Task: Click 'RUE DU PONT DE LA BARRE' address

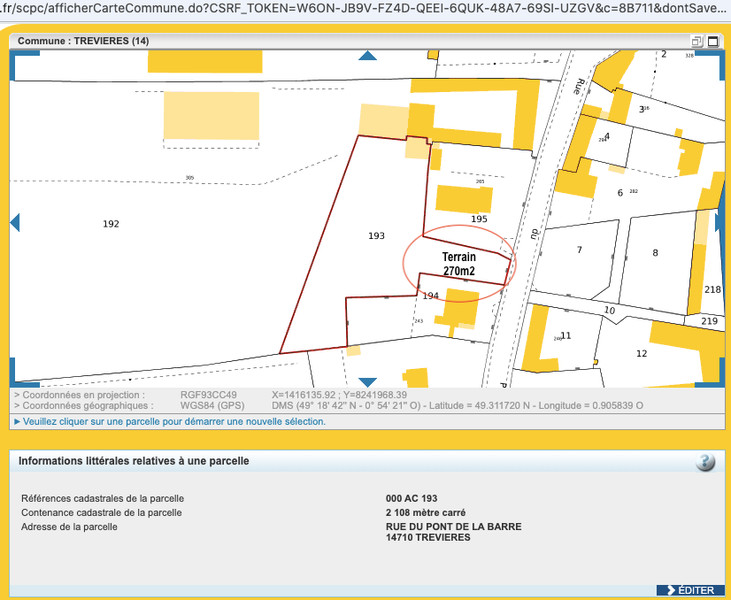Action: pyautogui.click(x=453, y=526)
